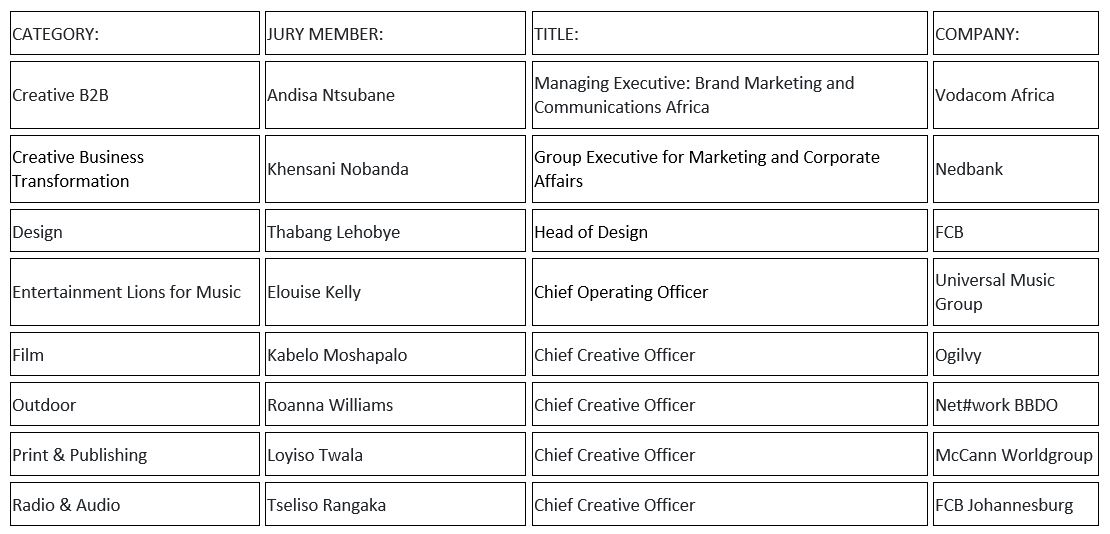The height and width of the screenshot is (534, 1110).
Task: Select jury member Andisa Ntsubane
Action: coord(395,95)
